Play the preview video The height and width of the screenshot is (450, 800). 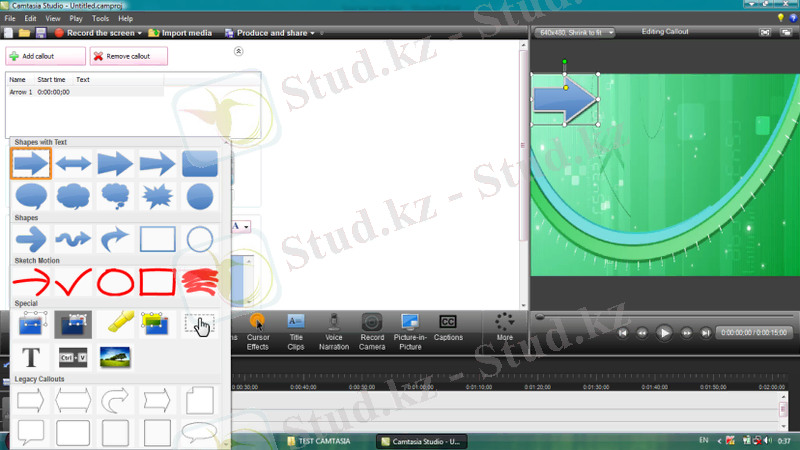pos(664,333)
